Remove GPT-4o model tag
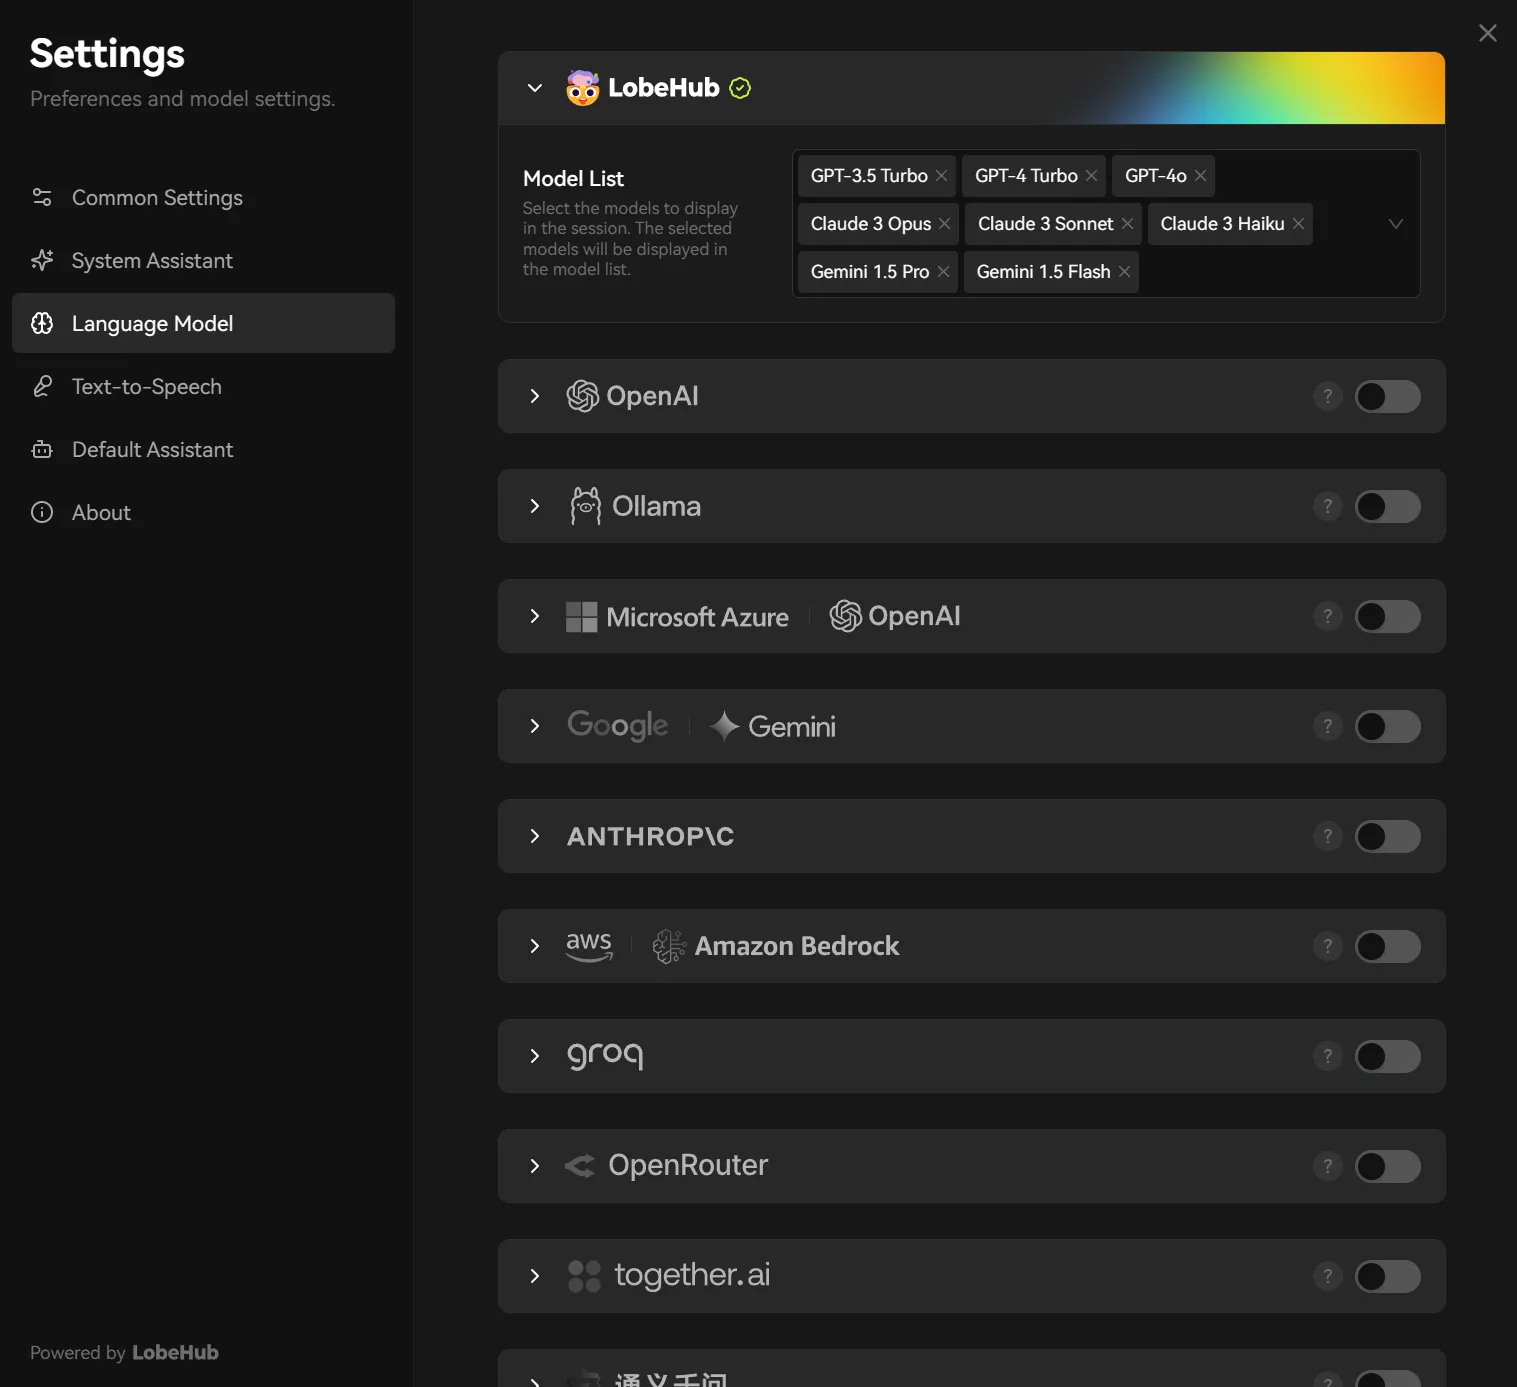Screen dimensions: 1517x1387 tap(1200, 176)
